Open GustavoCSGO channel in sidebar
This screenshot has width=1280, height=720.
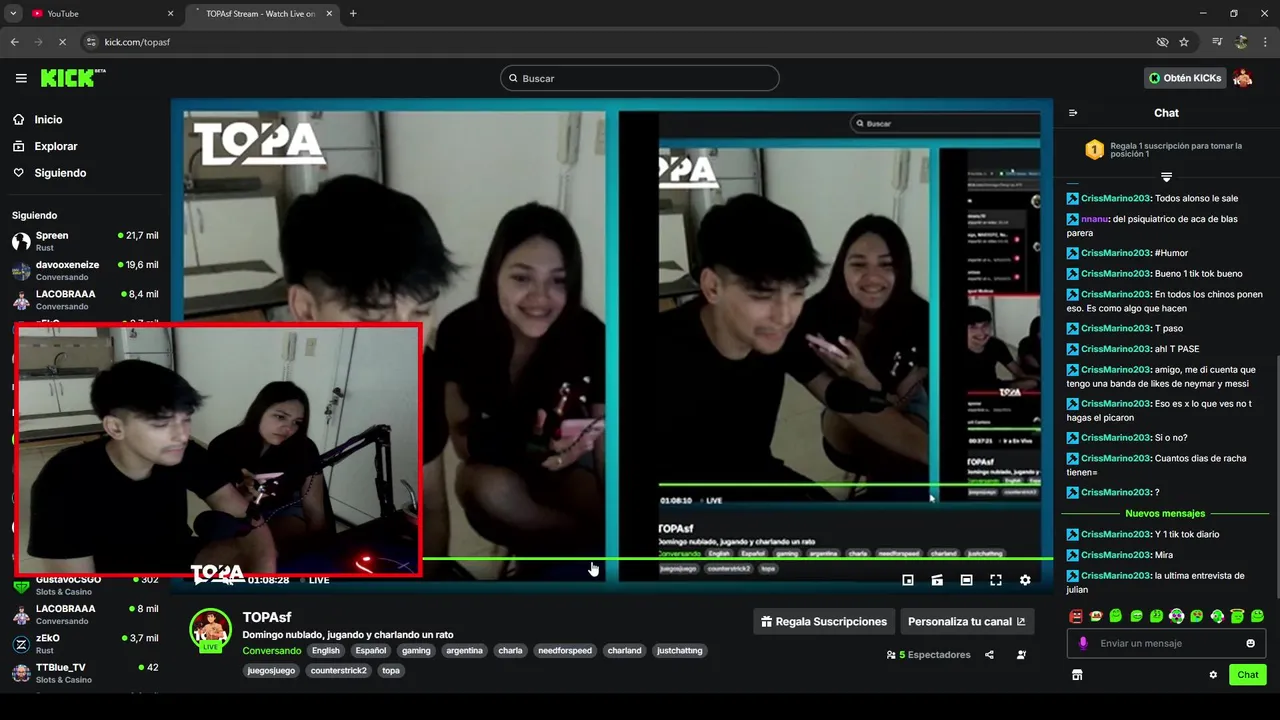click(x=85, y=584)
